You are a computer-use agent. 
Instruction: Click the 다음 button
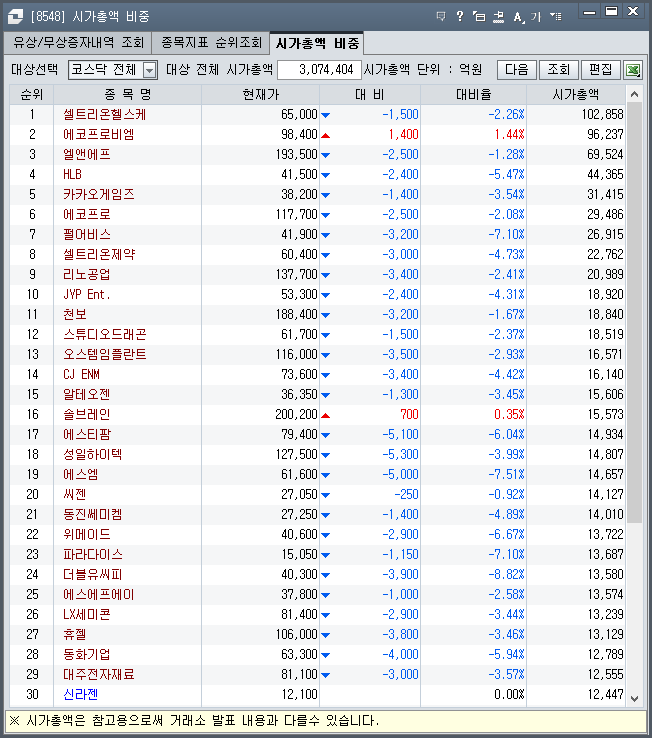(x=517, y=70)
